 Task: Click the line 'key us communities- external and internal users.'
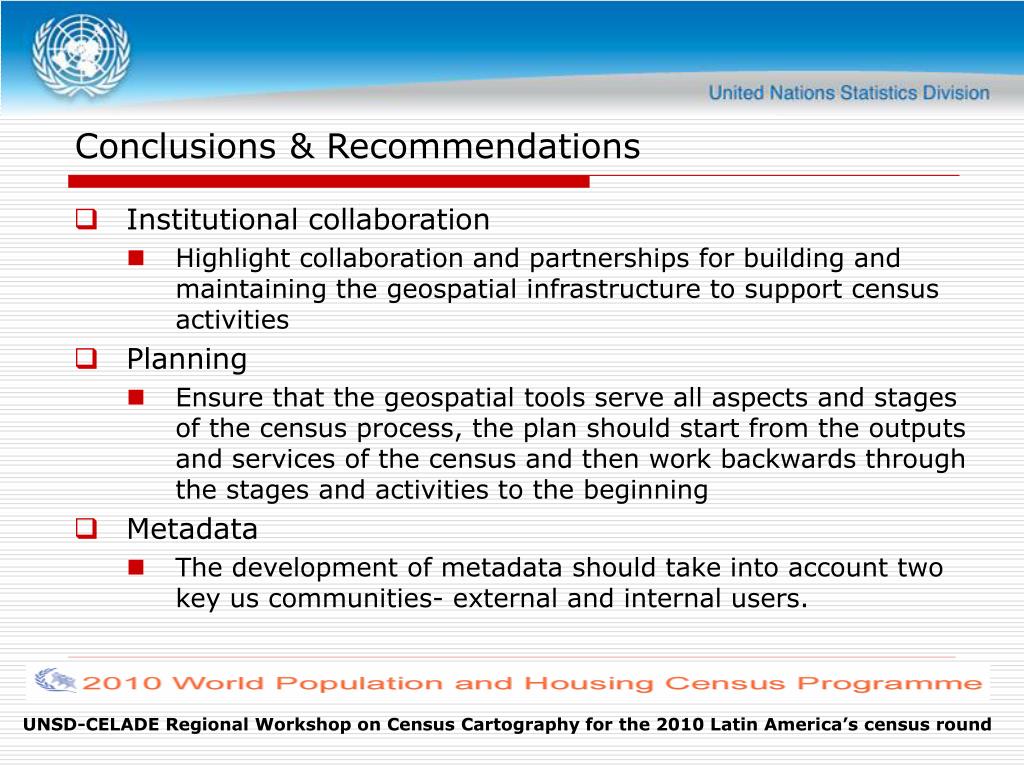(492, 598)
